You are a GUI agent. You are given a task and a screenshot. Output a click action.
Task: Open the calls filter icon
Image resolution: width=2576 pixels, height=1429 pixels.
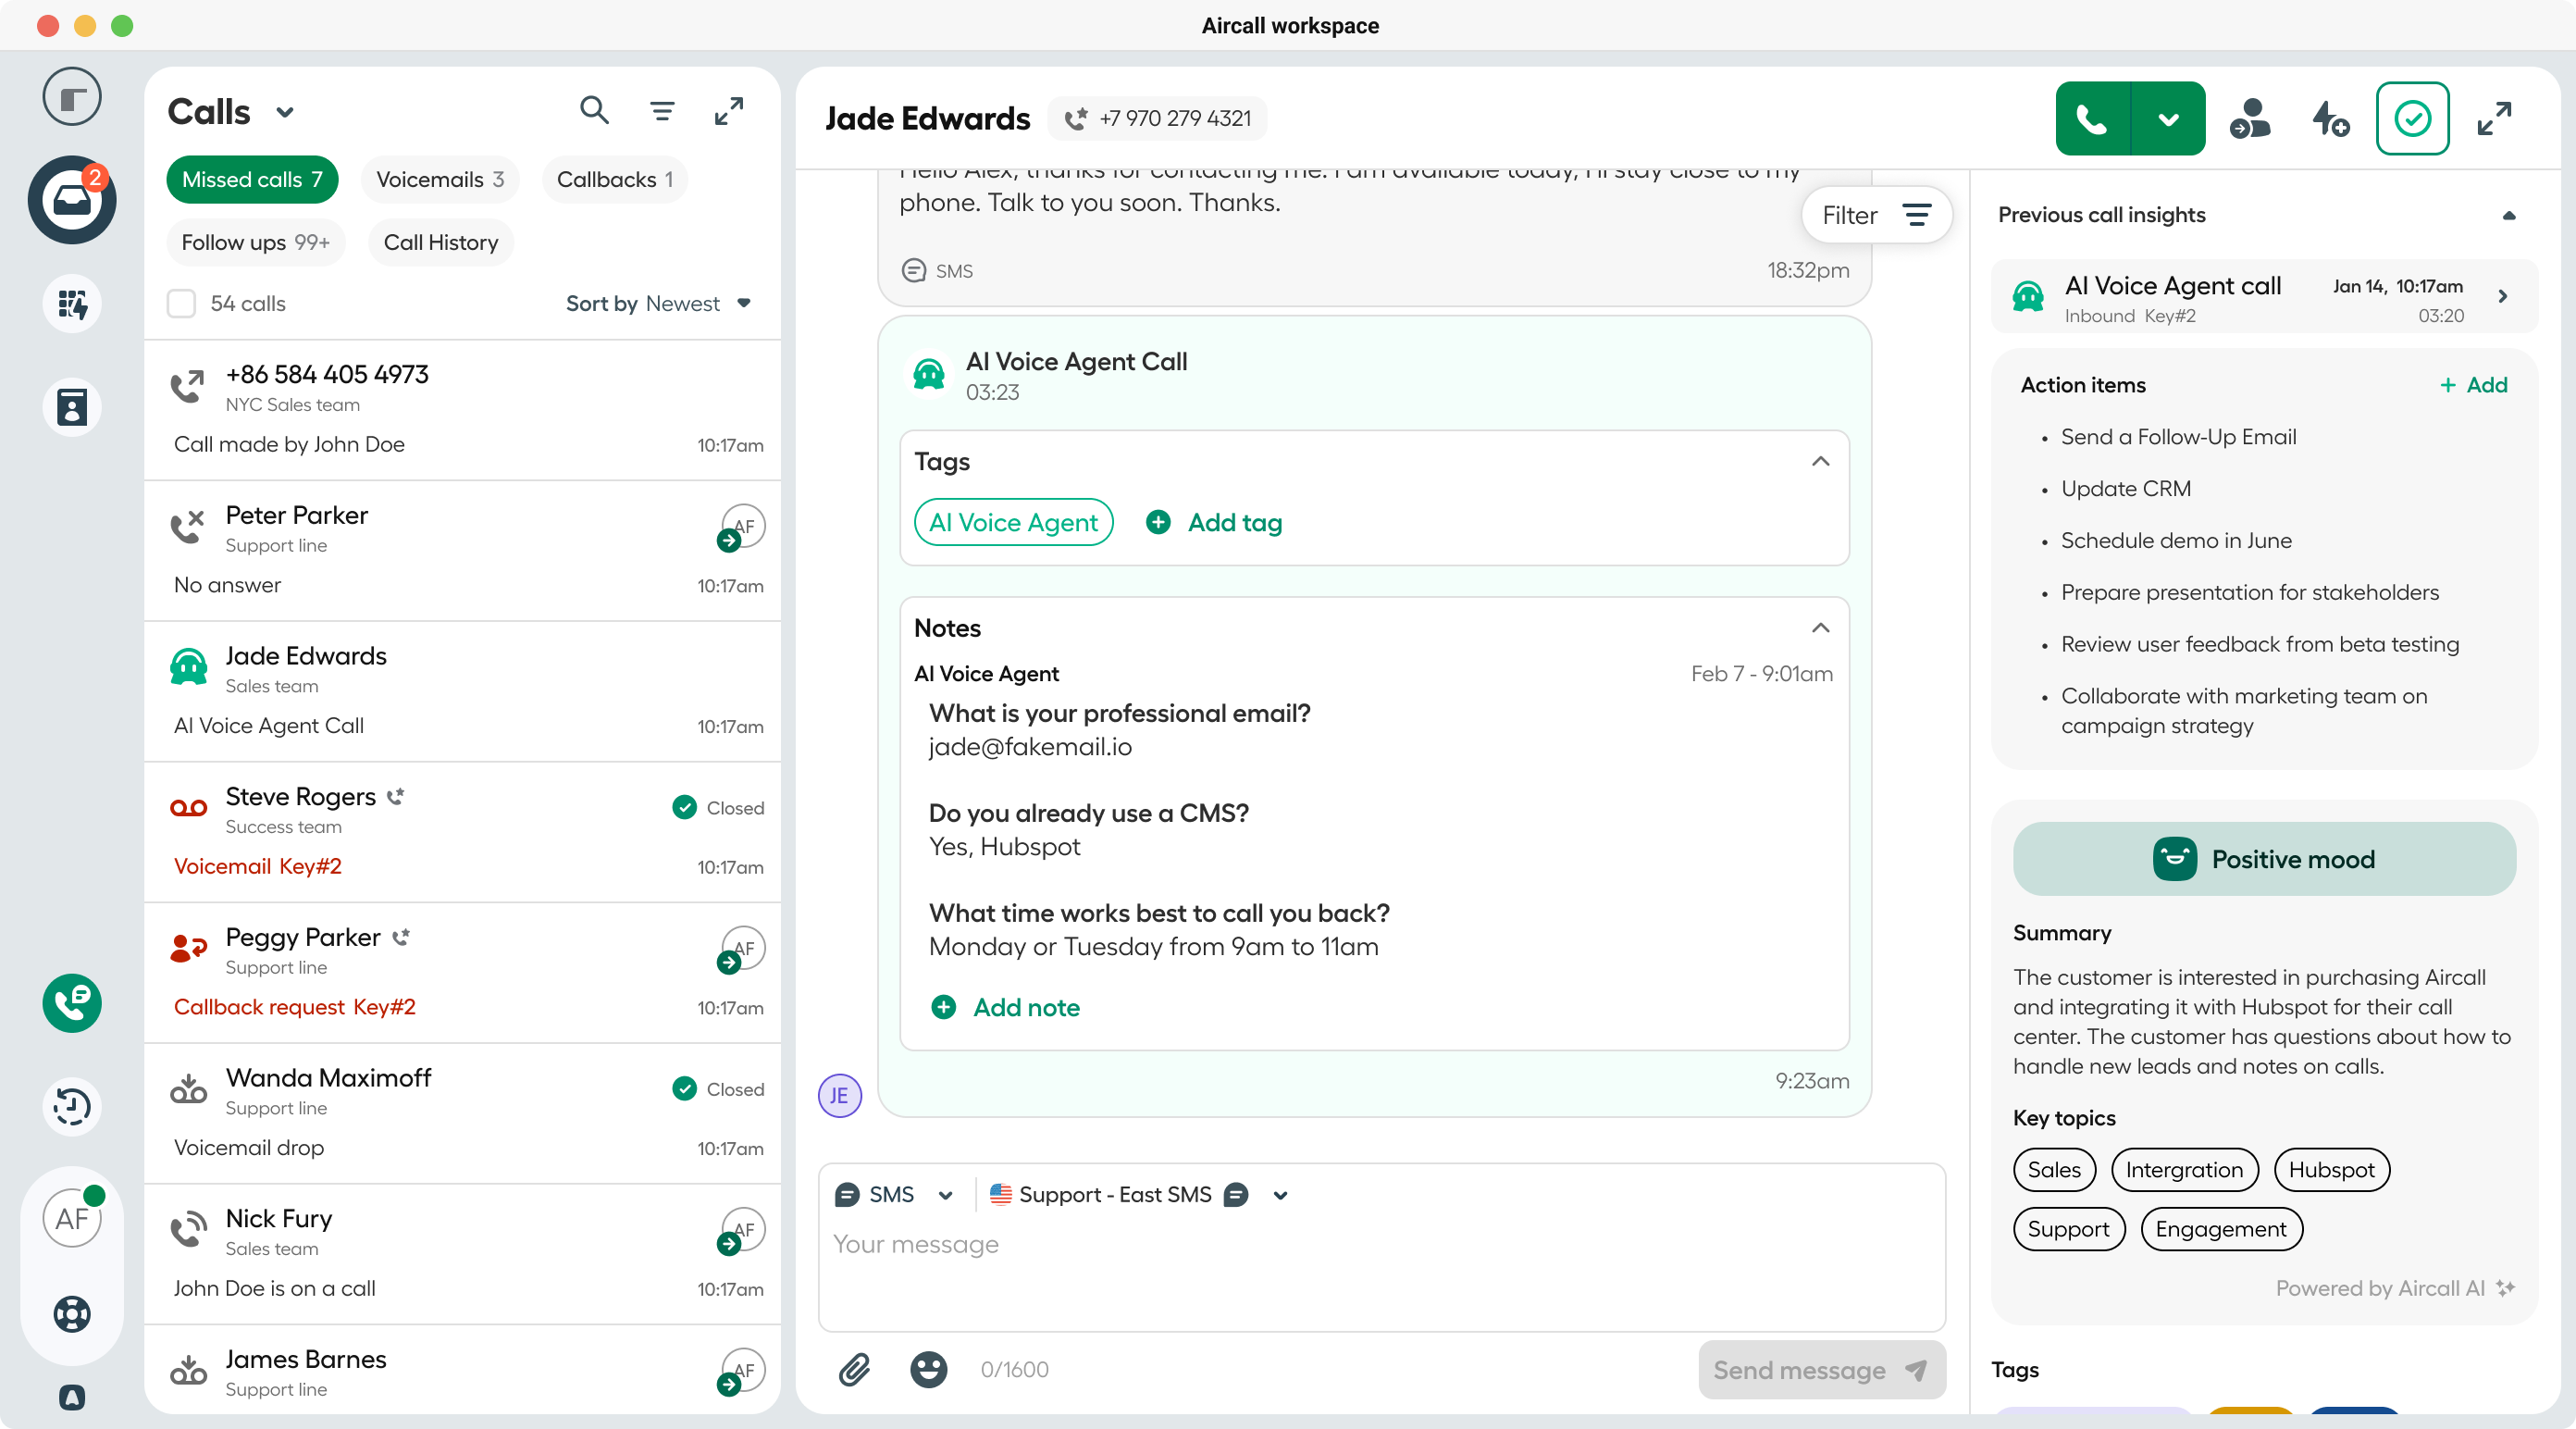click(x=662, y=110)
